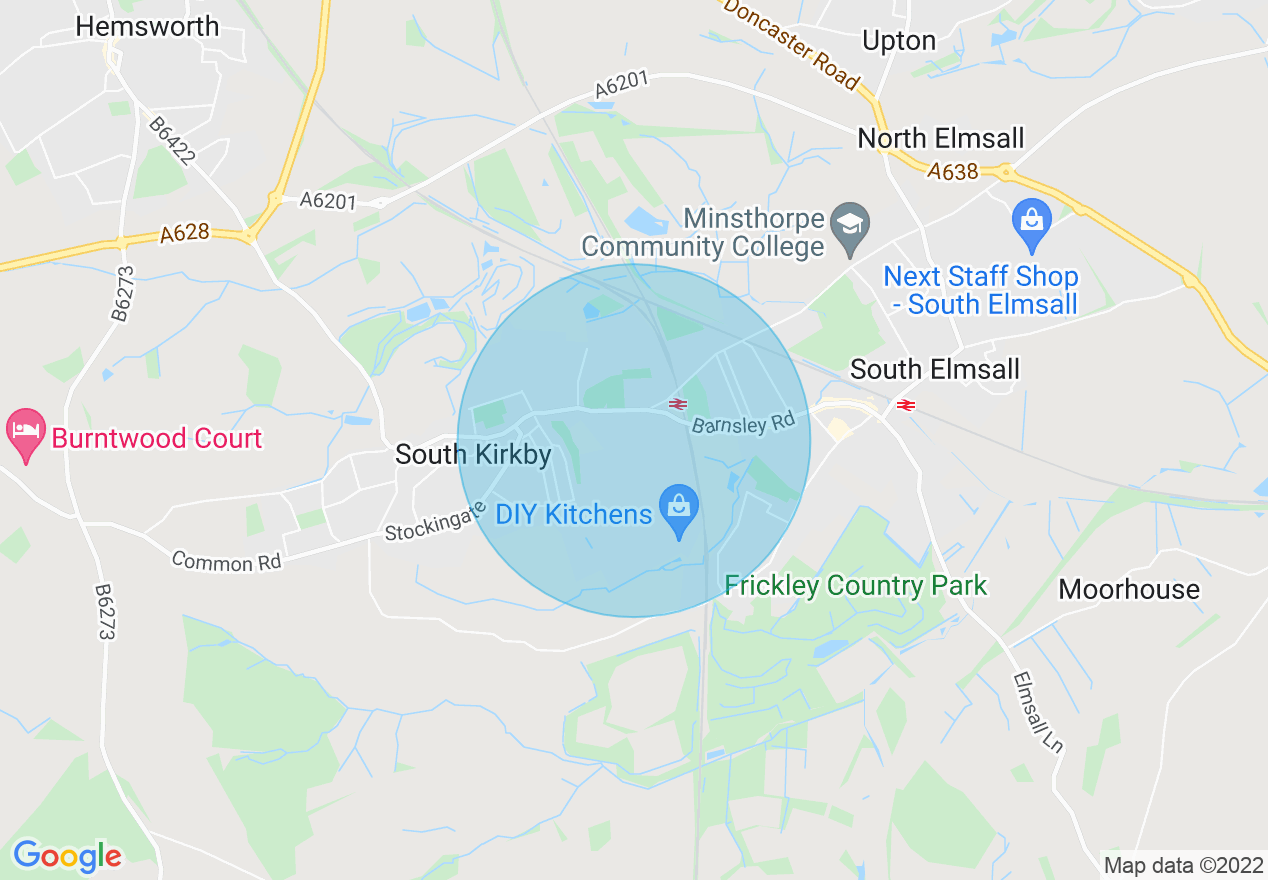The image size is (1268, 880).
Task: Click the Frickley Country Park label
Action: click(856, 586)
